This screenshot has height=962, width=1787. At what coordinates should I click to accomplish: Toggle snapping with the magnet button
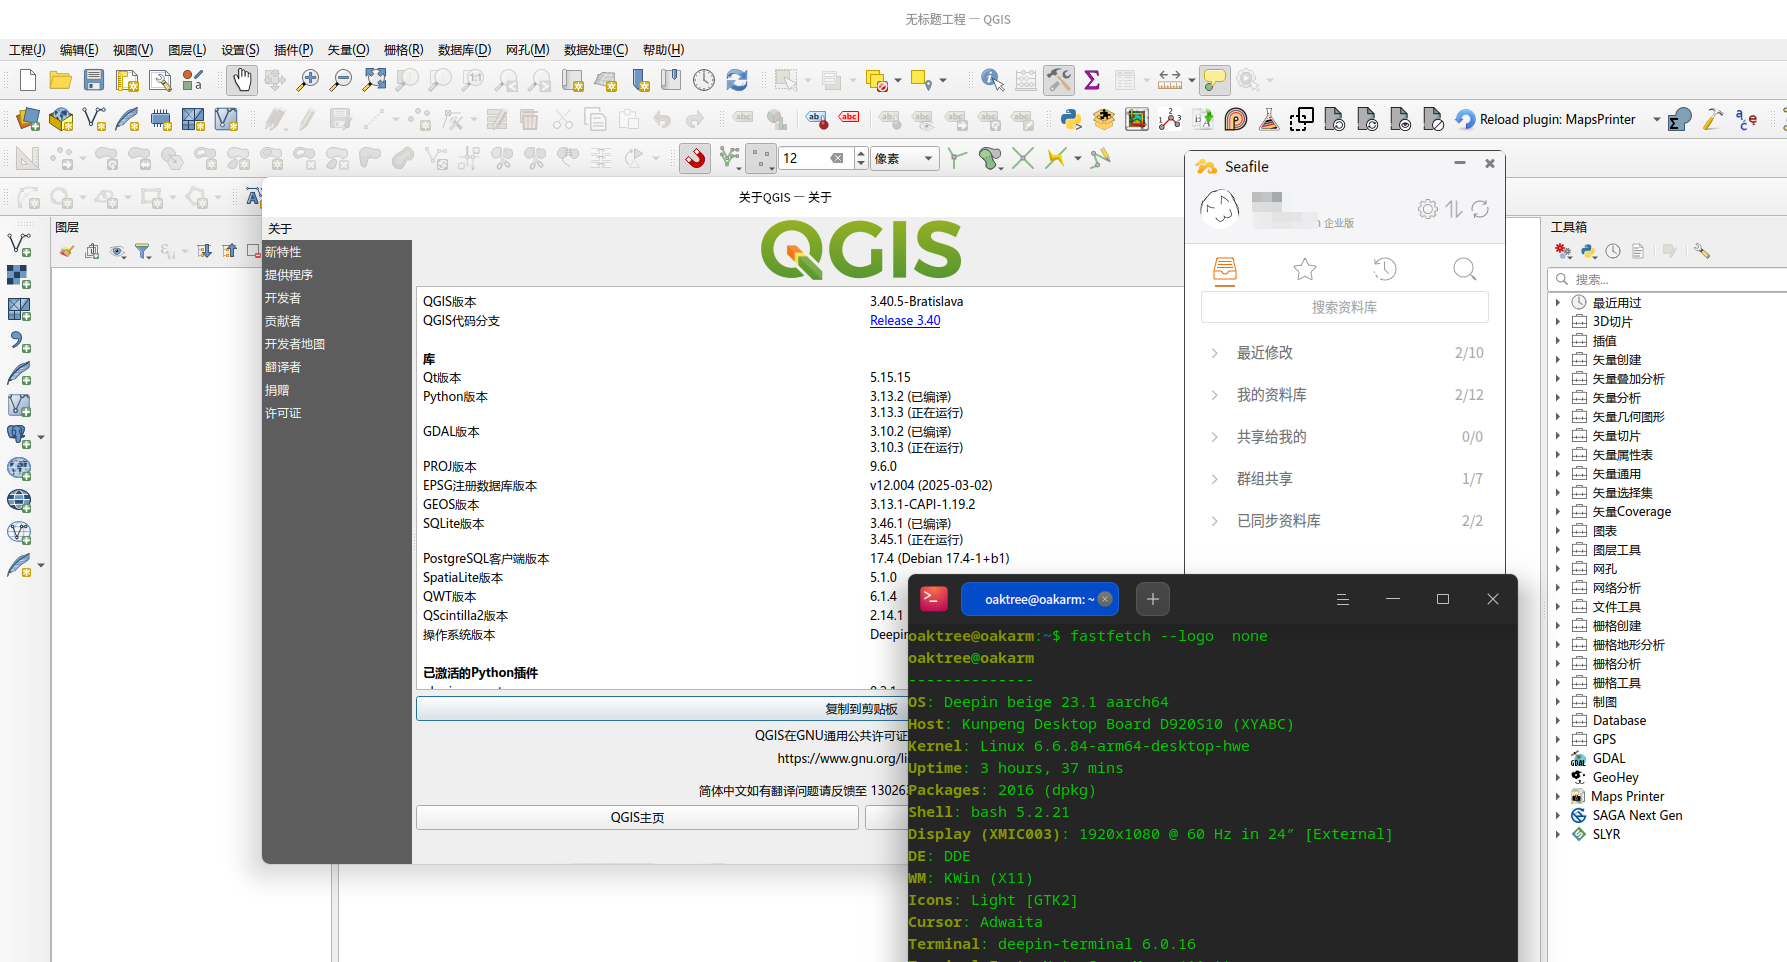coord(695,158)
